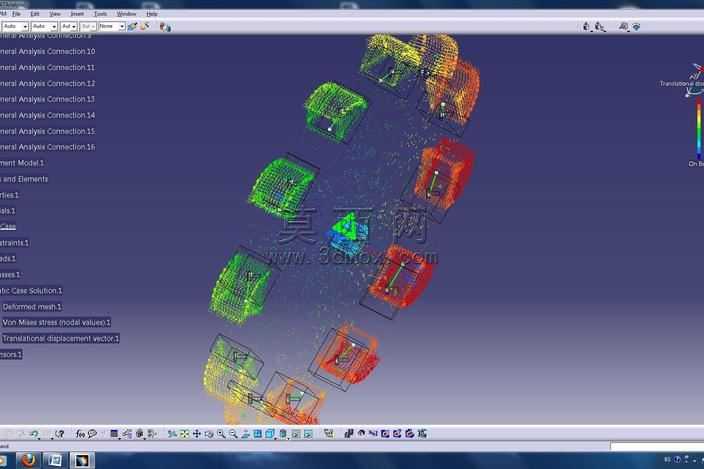Click the person-with-magnifier icon at top right
Screen dimensions: 704x469
600,27
